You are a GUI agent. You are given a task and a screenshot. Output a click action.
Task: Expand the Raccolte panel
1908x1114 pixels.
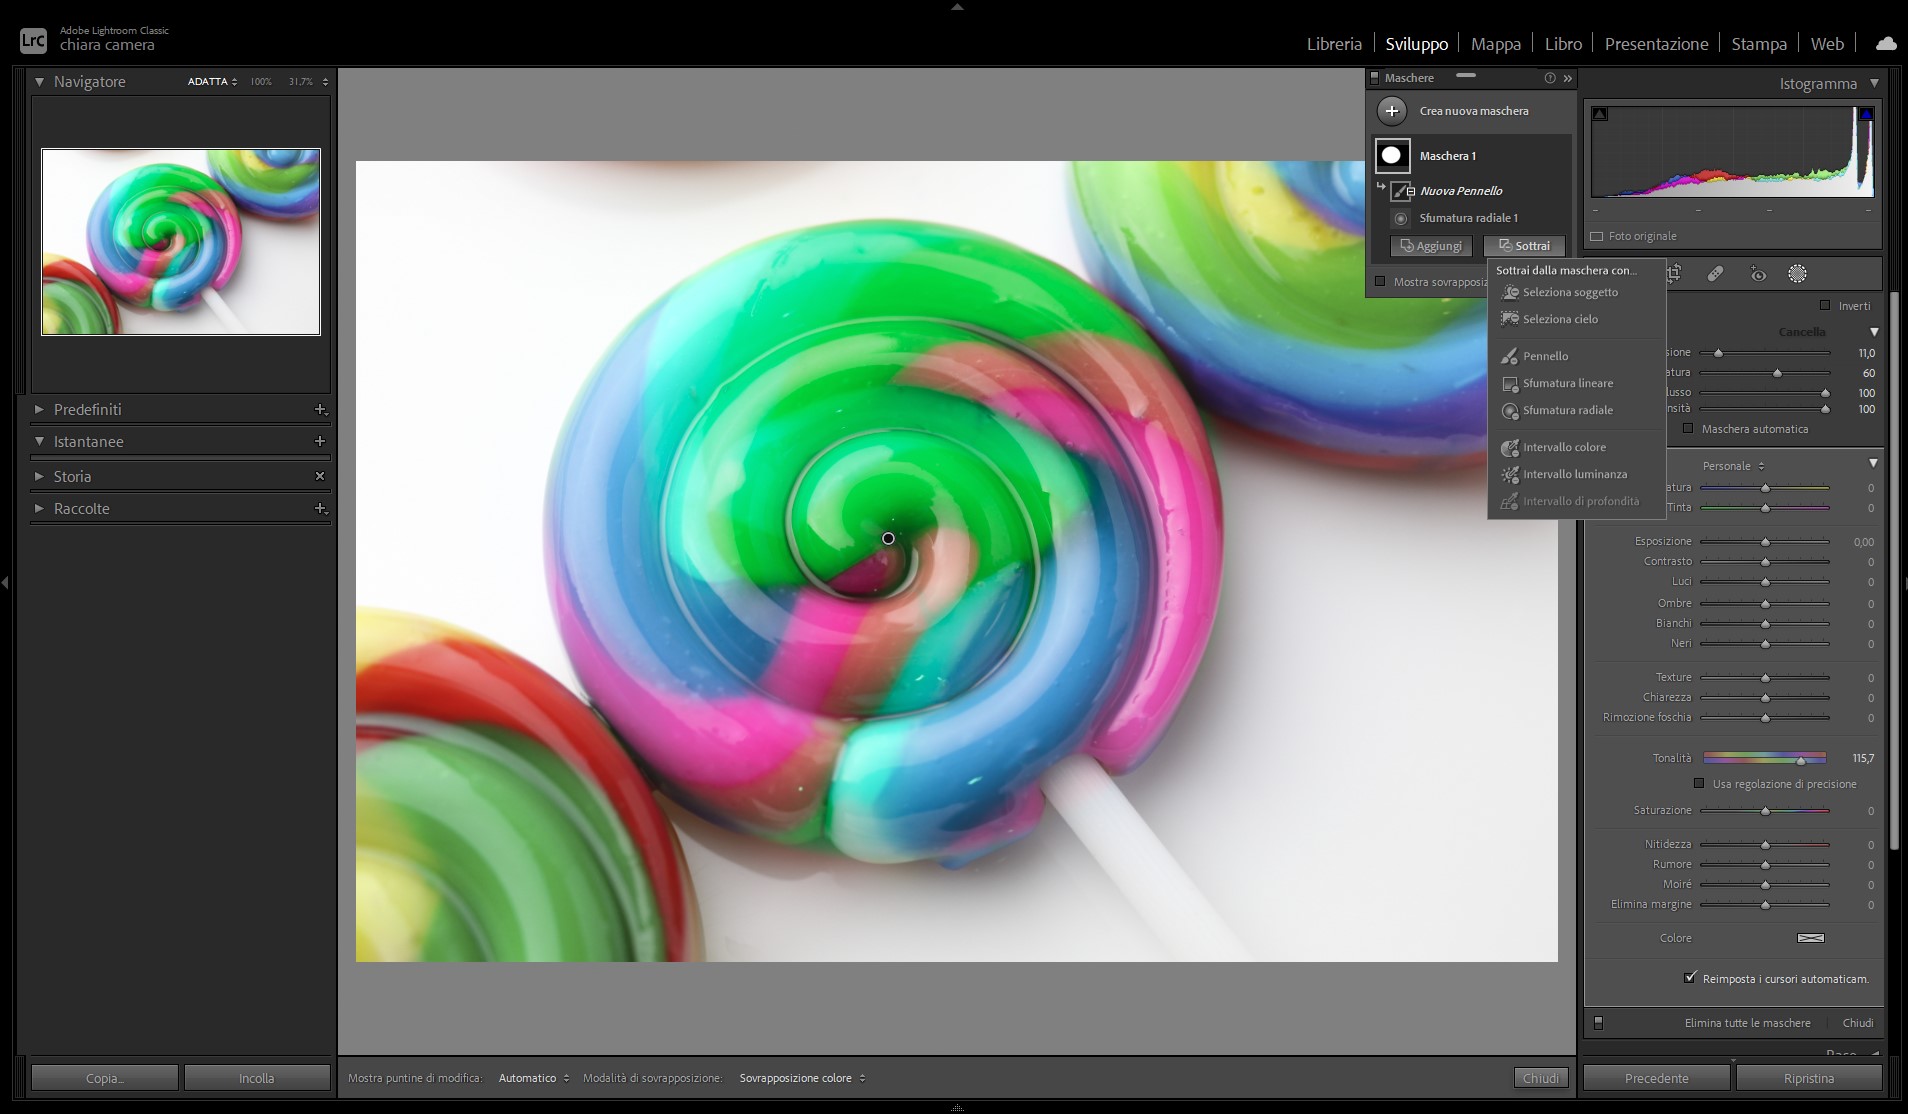tap(39, 508)
